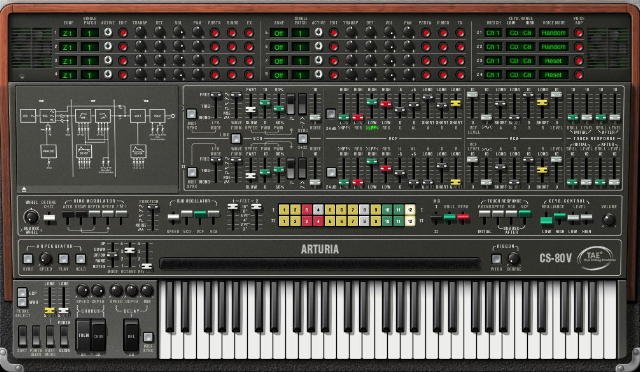
Task: Toggle the Active switch for voice 2
Action: coord(107,46)
